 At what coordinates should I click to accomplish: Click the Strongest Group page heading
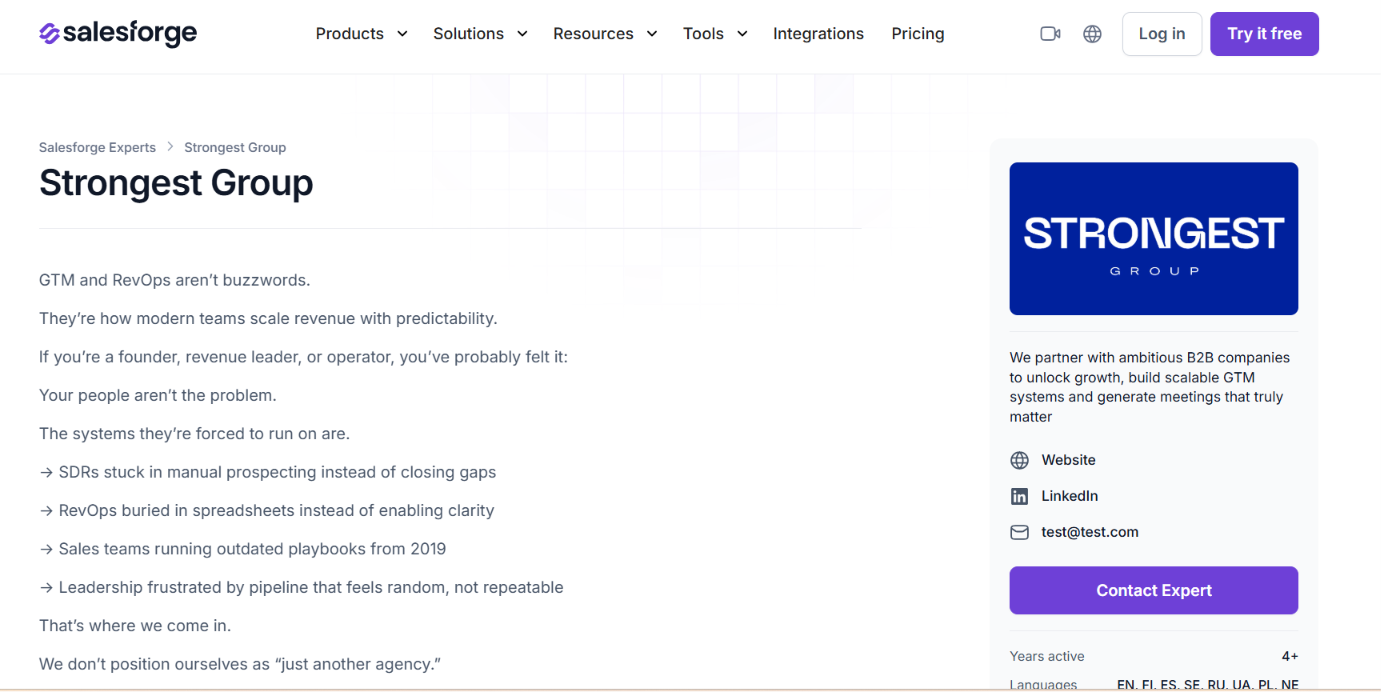pyautogui.click(x=176, y=183)
